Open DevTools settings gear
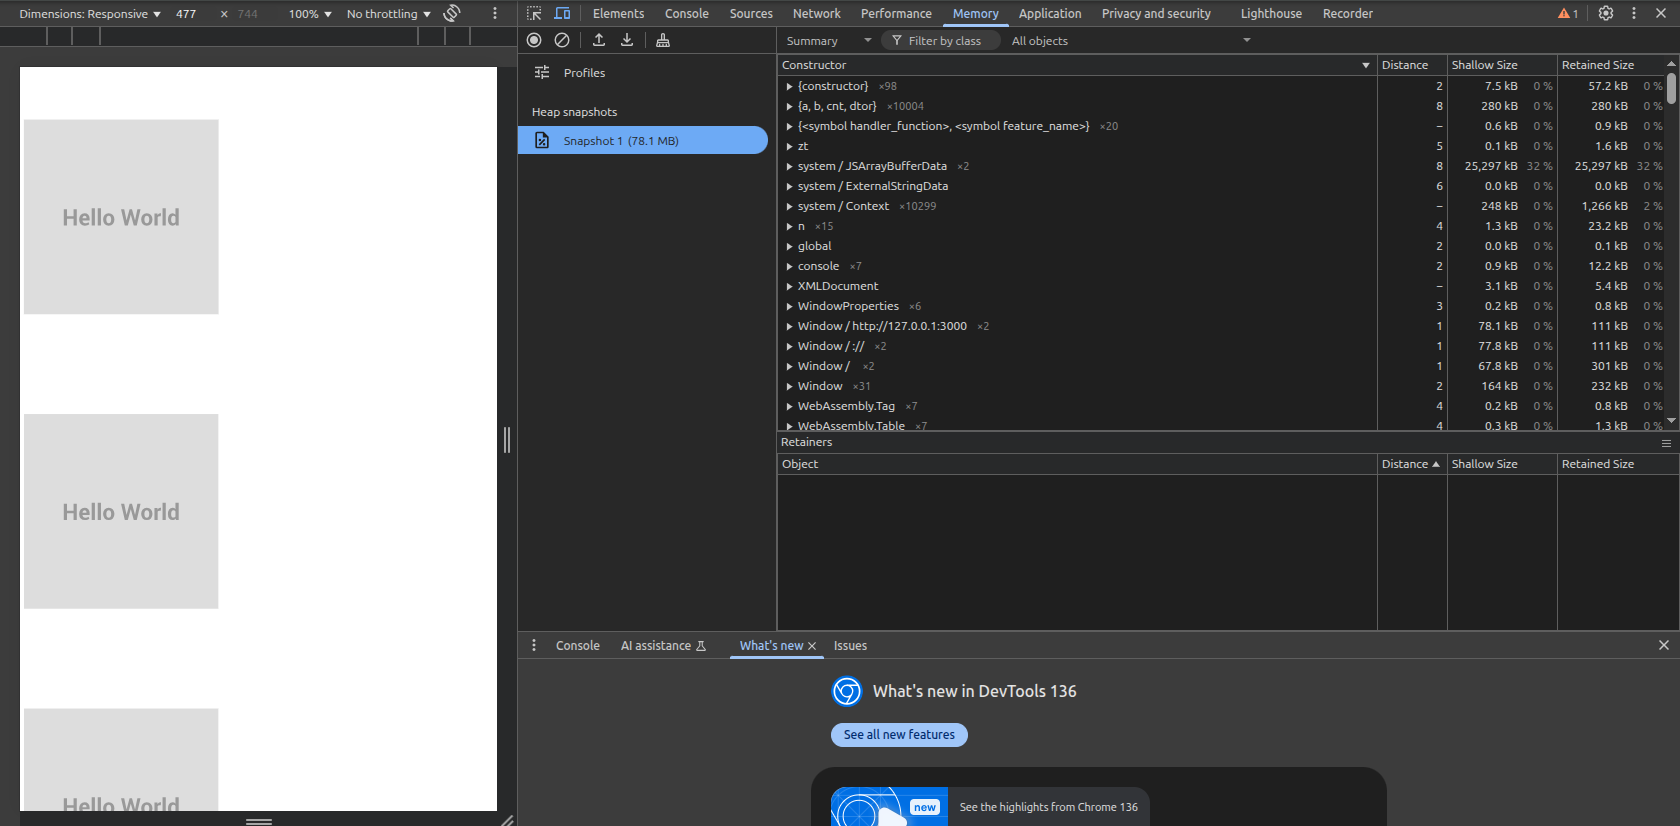Image resolution: width=1680 pixels, height=826 pixels. (1606, 13)
